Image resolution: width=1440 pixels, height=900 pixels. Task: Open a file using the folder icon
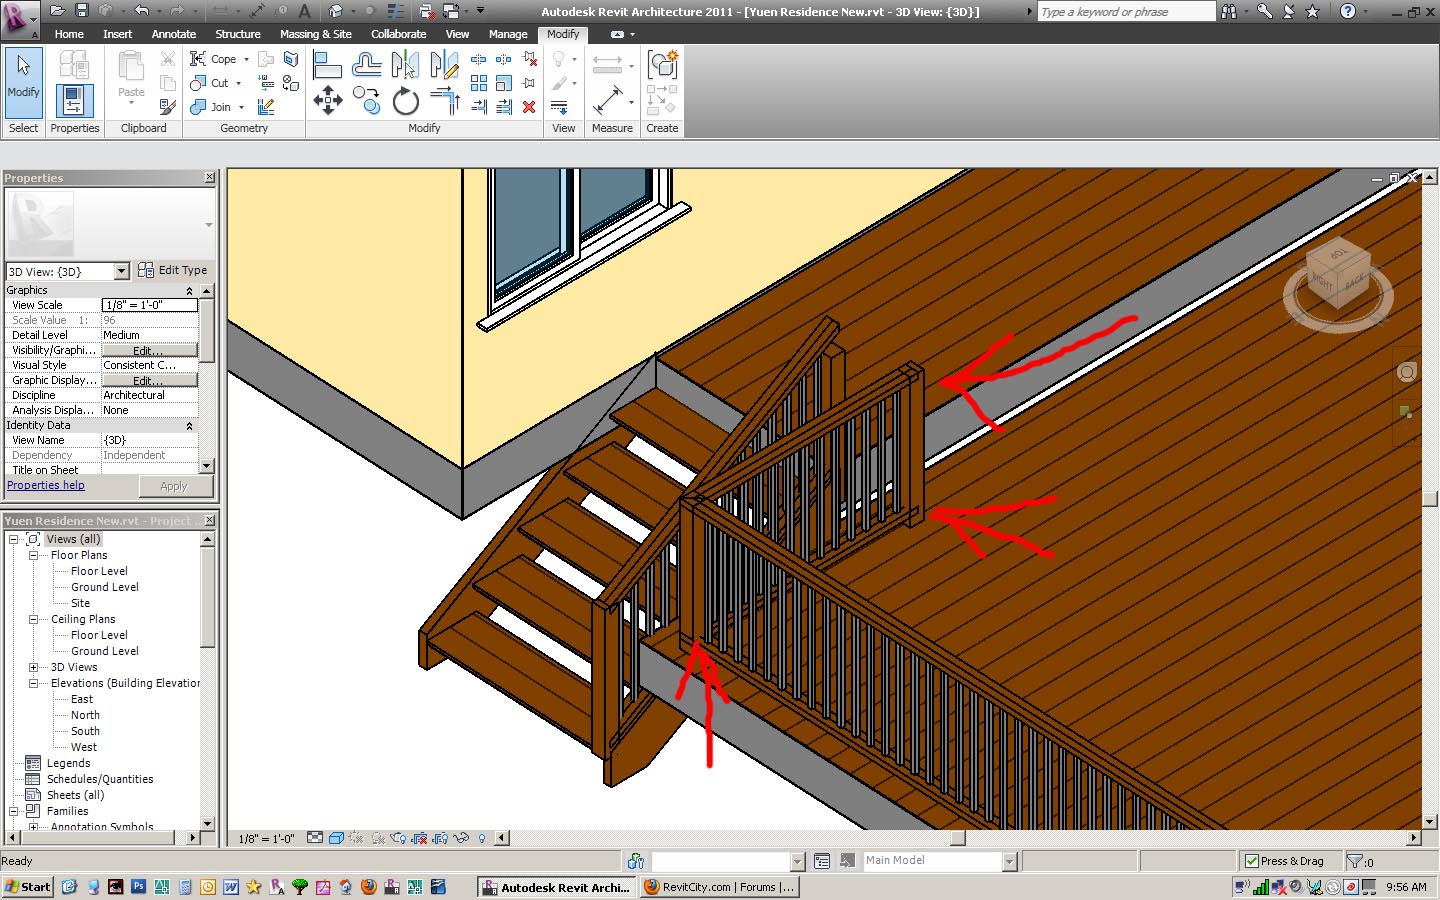pyautogui.click(x=57, y=11)
